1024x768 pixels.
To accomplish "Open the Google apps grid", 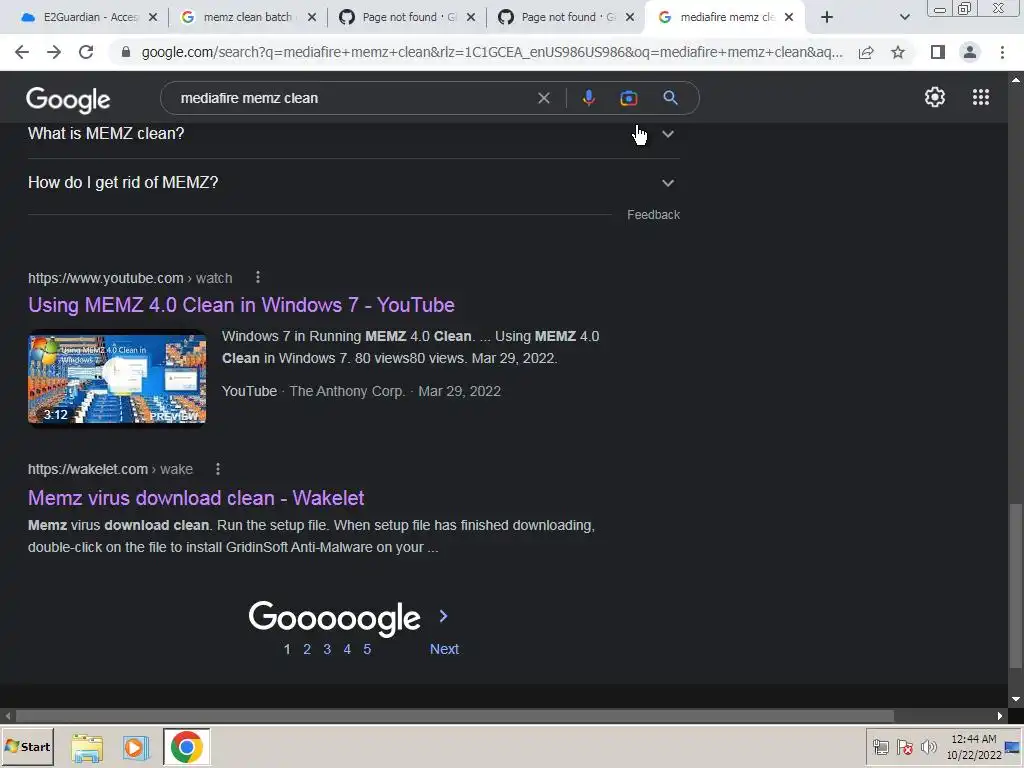I will coord(981,97).
